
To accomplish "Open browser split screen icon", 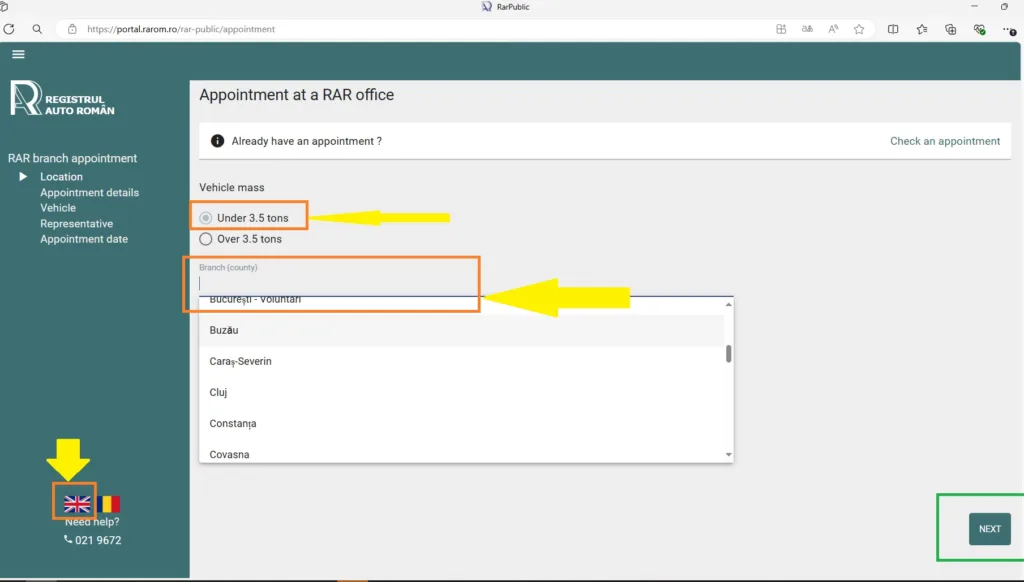I will tap(893, 29).
